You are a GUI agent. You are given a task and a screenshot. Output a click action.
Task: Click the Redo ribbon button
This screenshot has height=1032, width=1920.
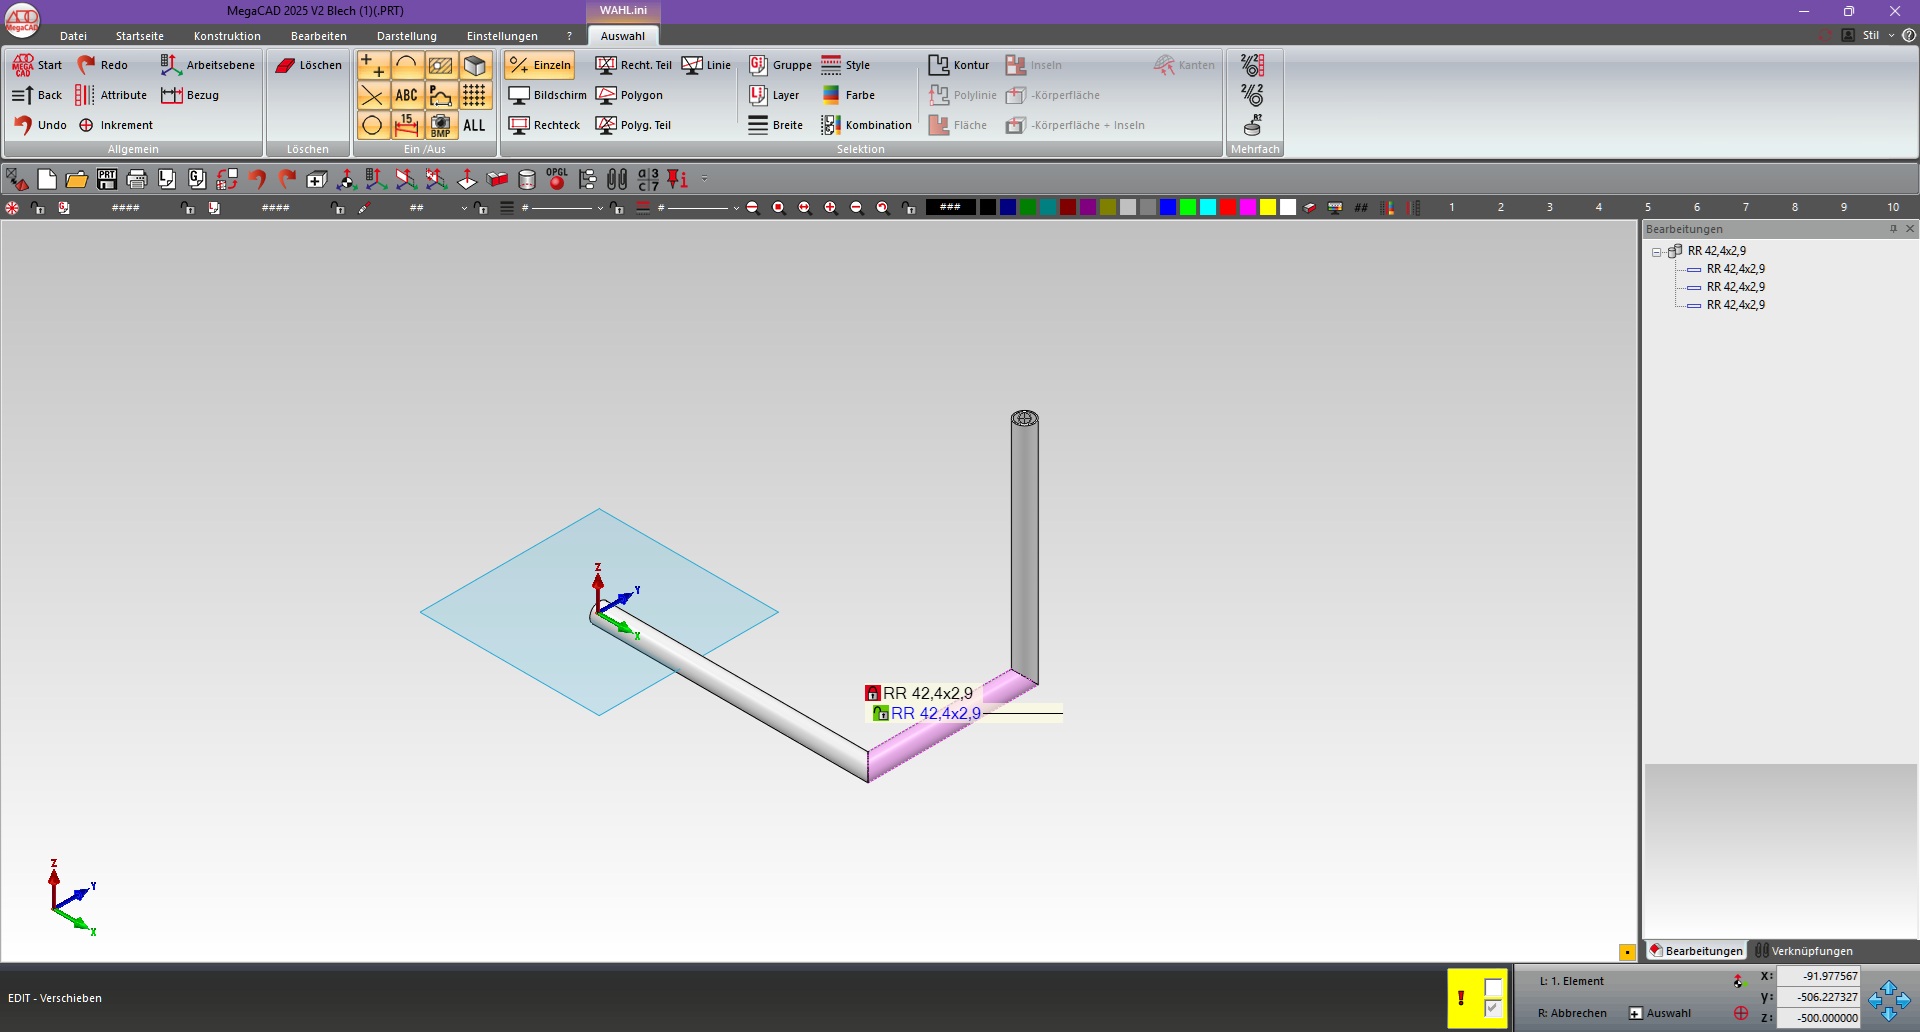[103, 65]
